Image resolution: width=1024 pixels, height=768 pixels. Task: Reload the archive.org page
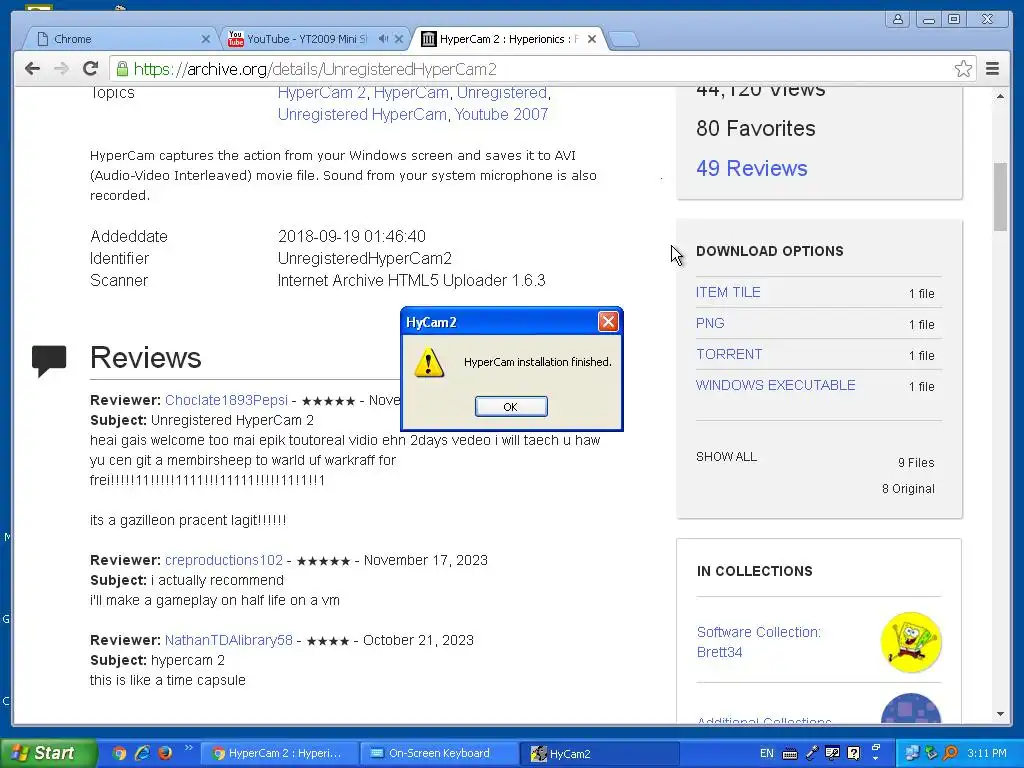coord(91,69)
